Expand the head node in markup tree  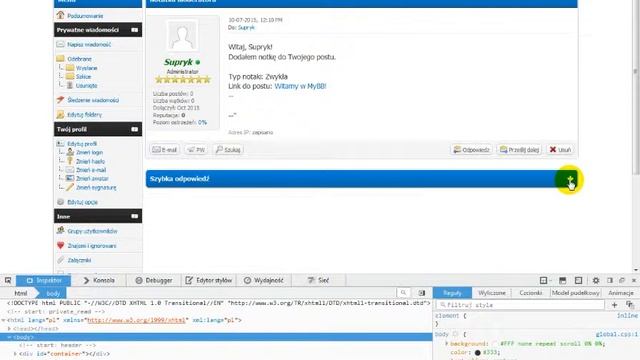[9, 329]
